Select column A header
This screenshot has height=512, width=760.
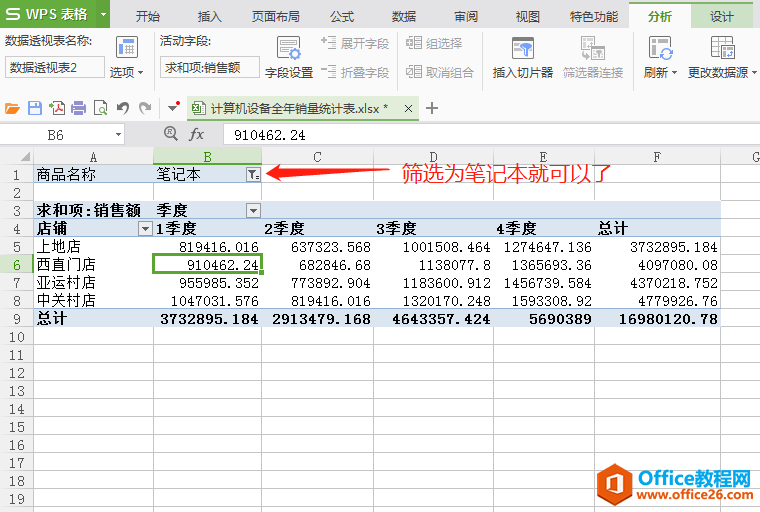click(94, 157)
